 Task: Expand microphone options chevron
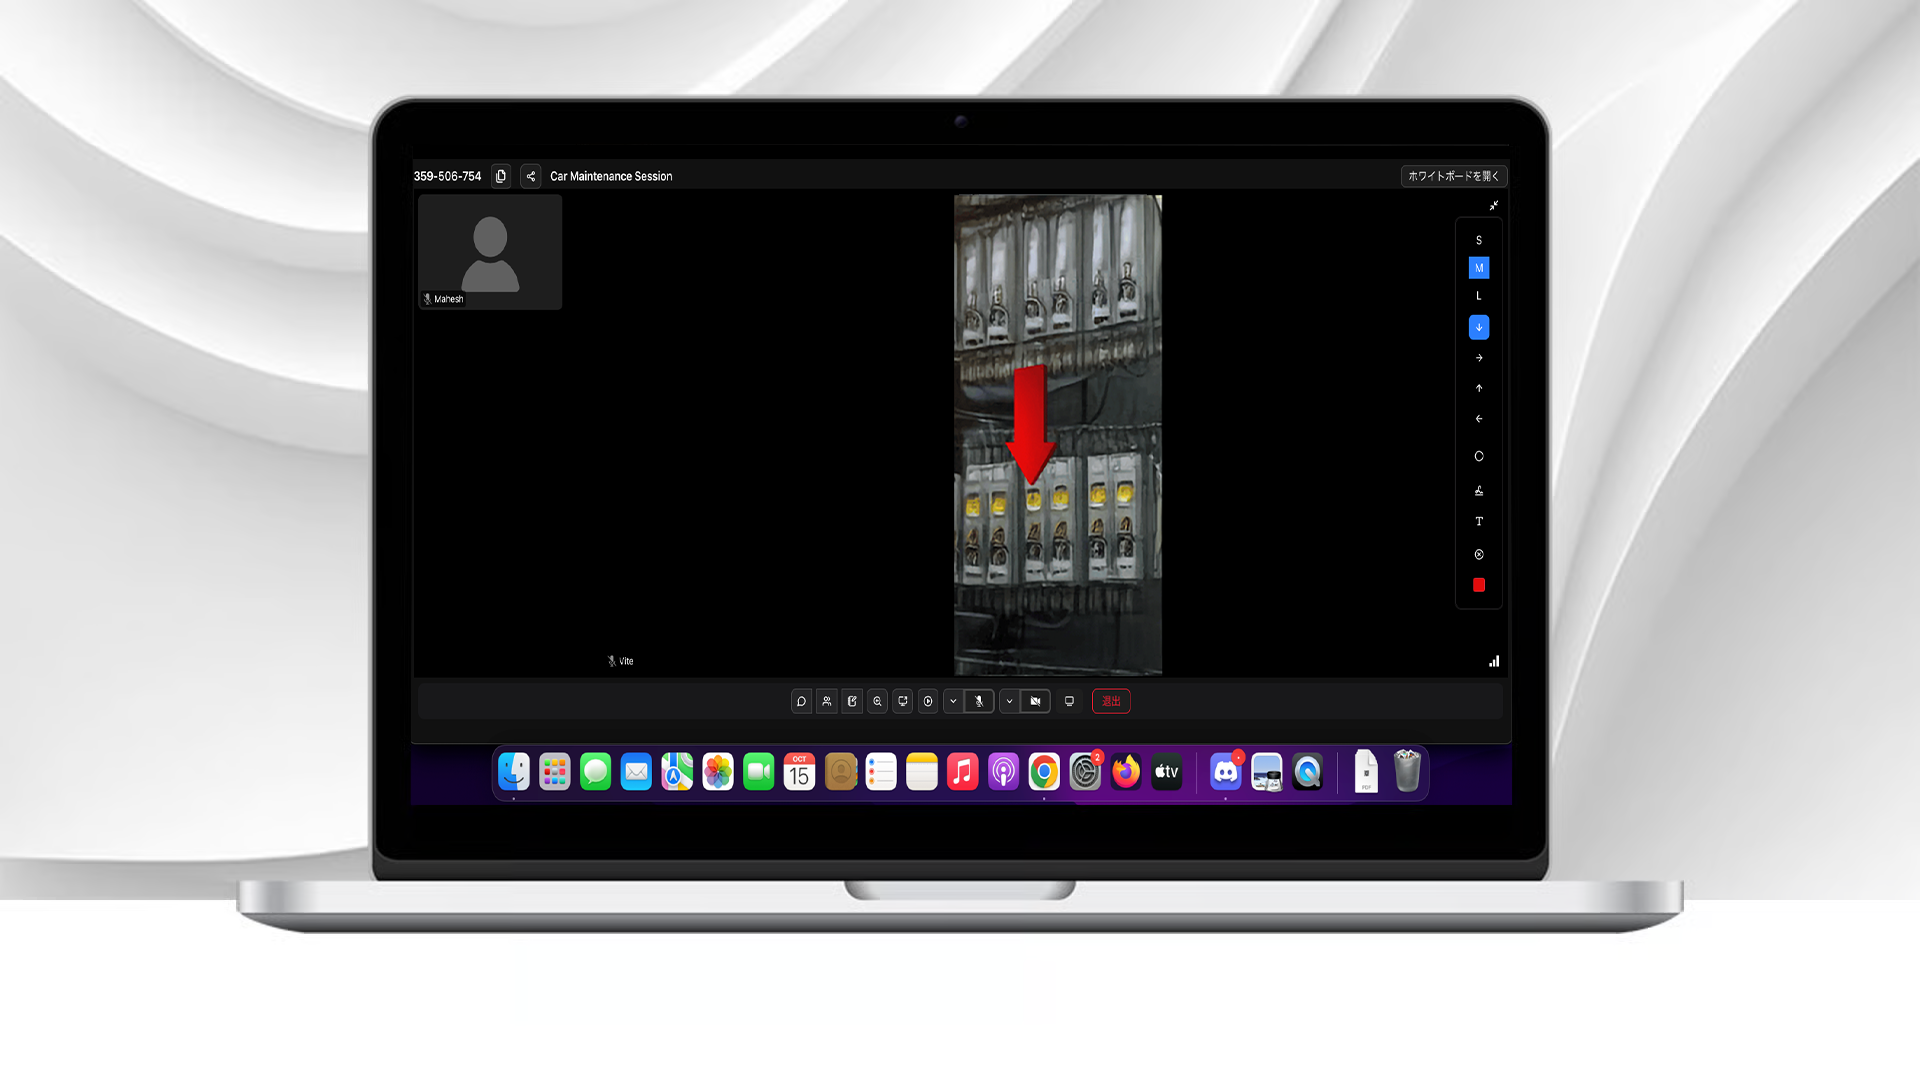pos(953,702)
